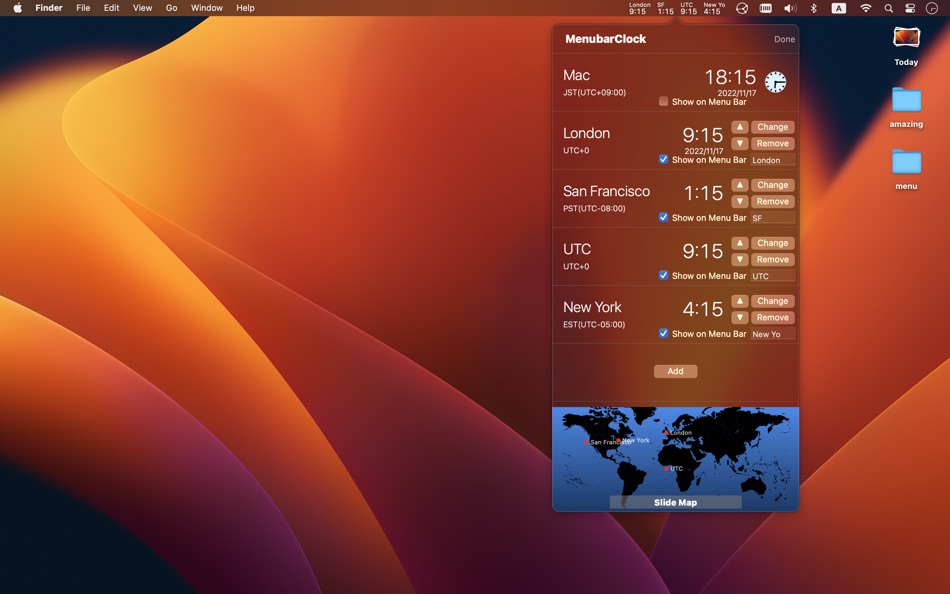Move New York up with the up arrow
The image size is (950, 594).
[740, 301]
